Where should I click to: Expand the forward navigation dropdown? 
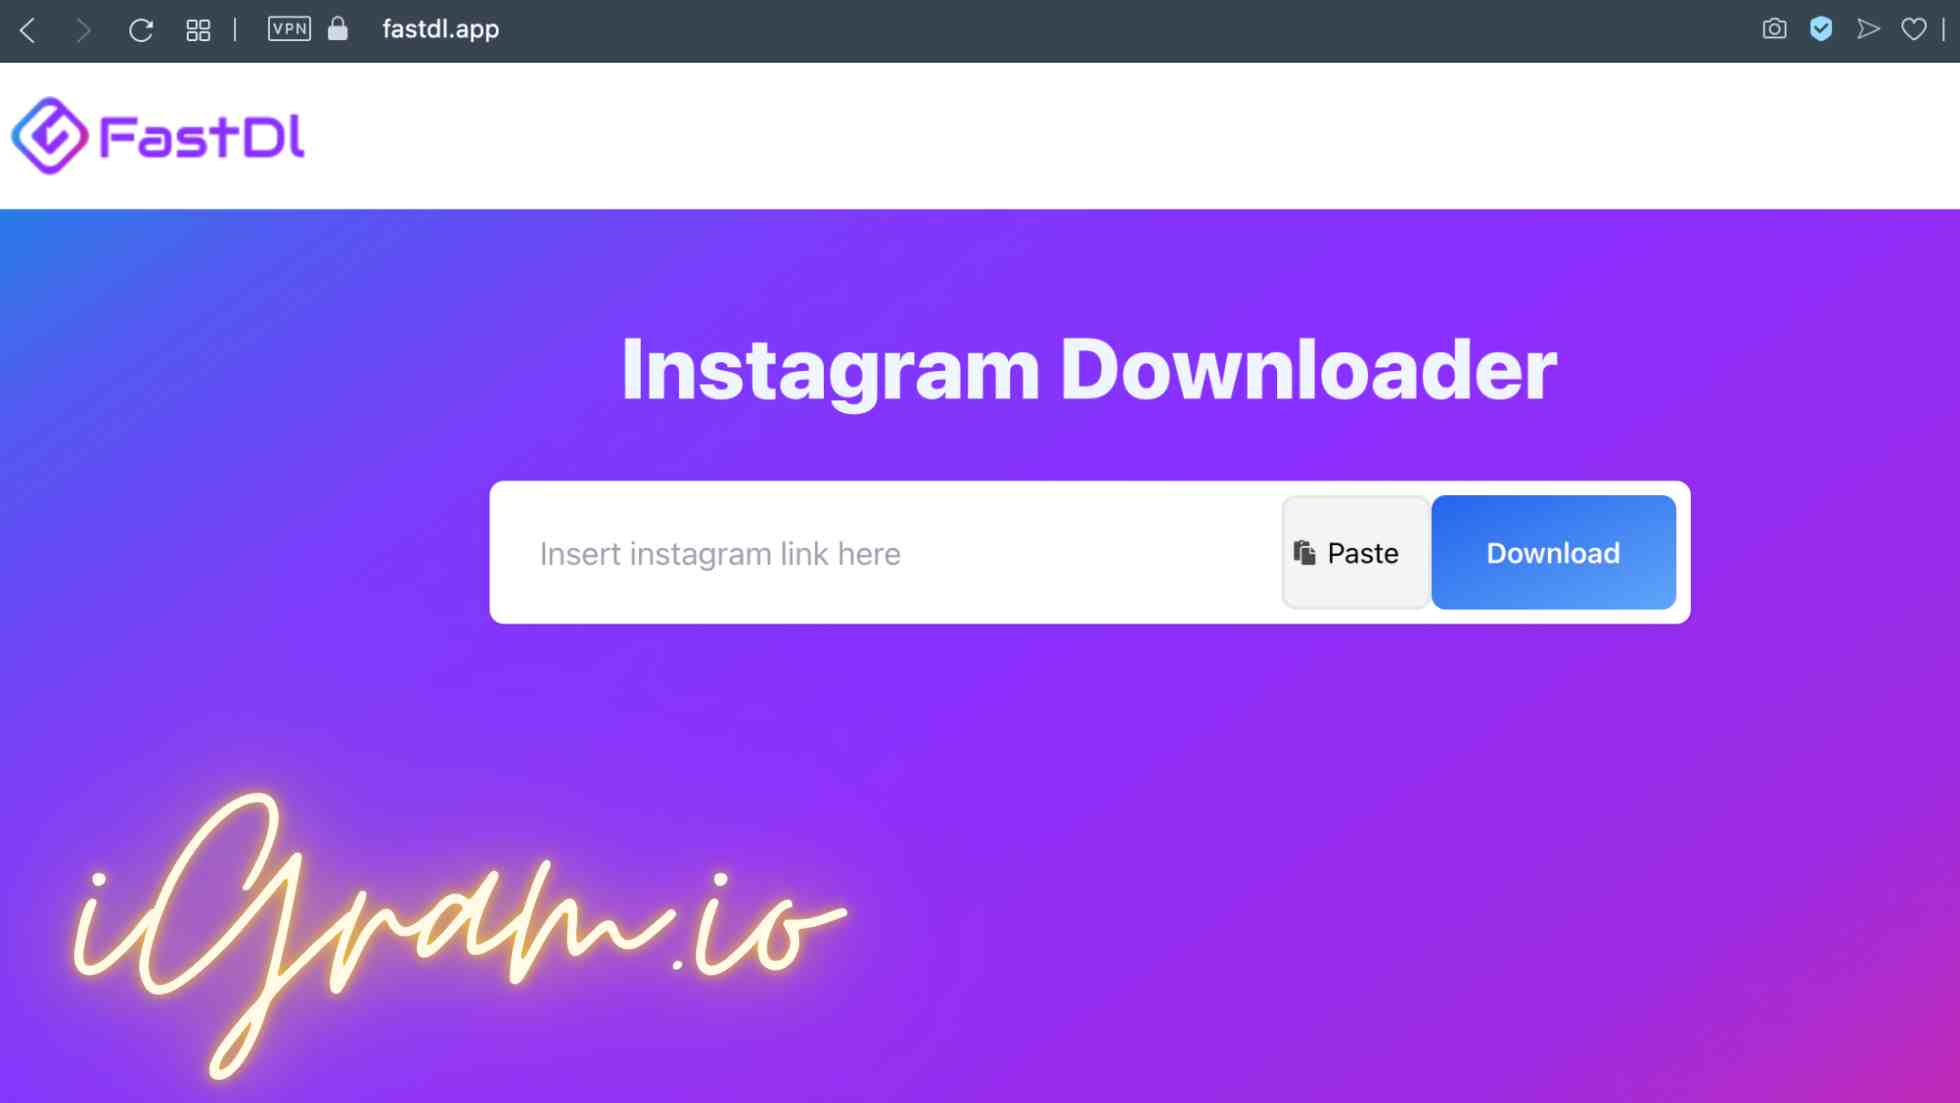pos(83,30)
